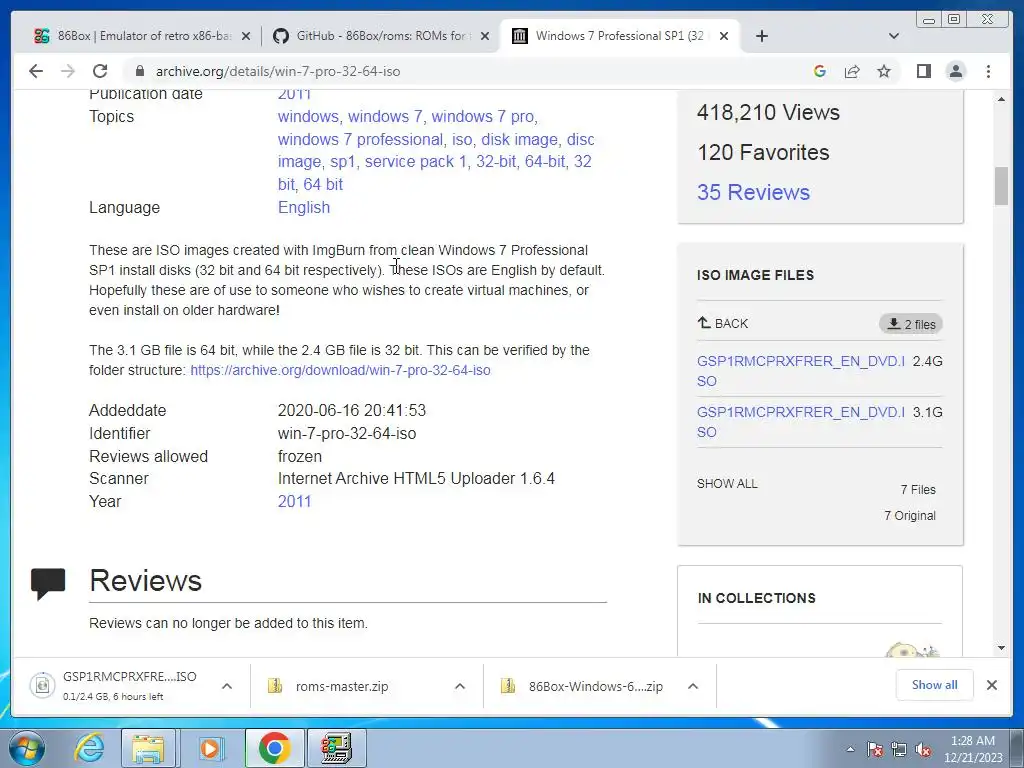Open Windows Explorer from taskbar
The height and width of the screenshot is (768, 1024).
pos(148,748)
